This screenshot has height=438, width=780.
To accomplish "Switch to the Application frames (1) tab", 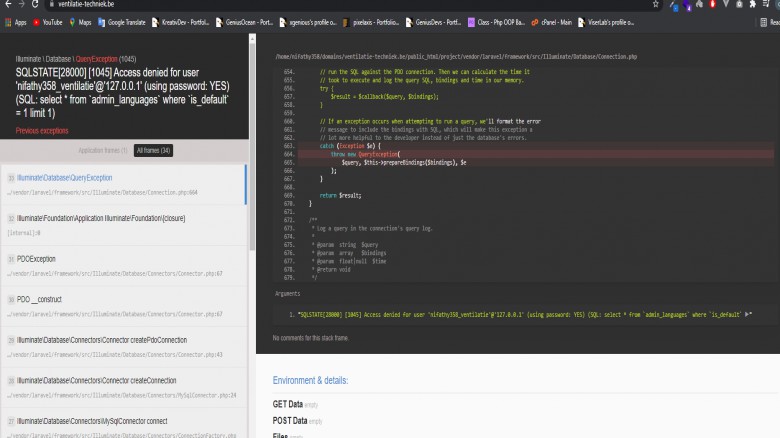I will (x=104, y=150).
